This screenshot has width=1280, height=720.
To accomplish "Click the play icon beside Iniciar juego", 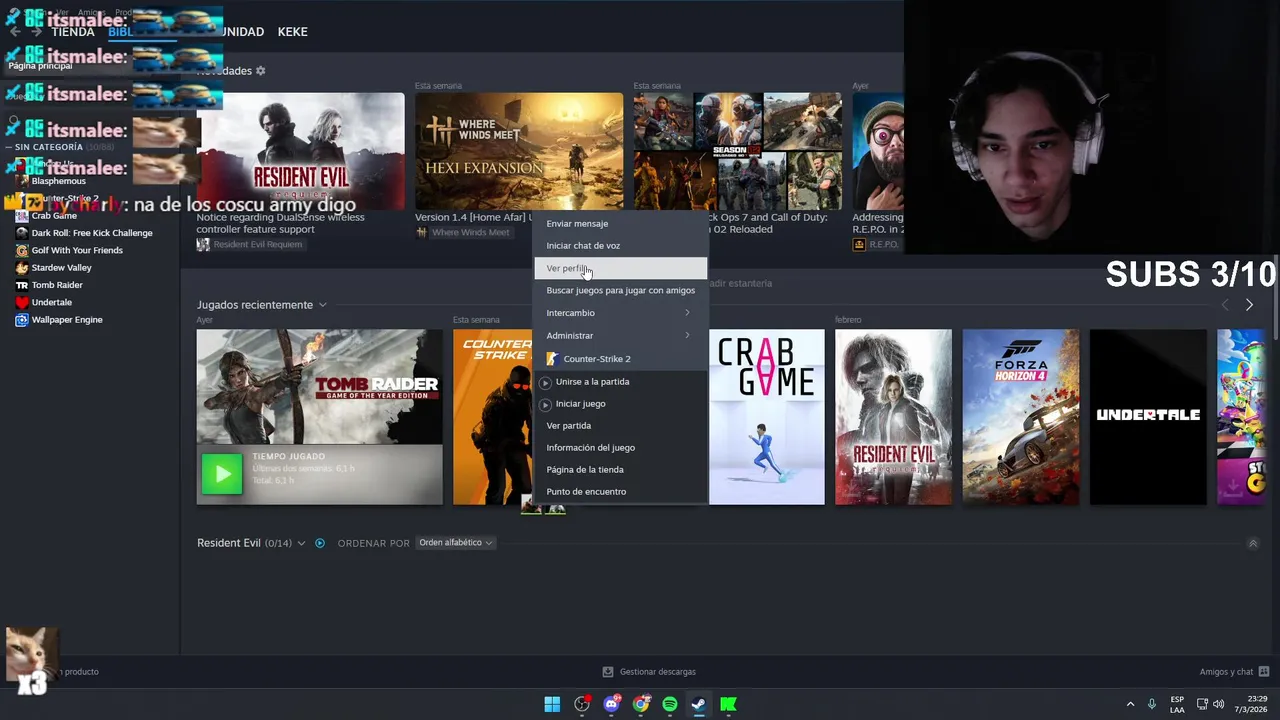I will tap(545, 404).
